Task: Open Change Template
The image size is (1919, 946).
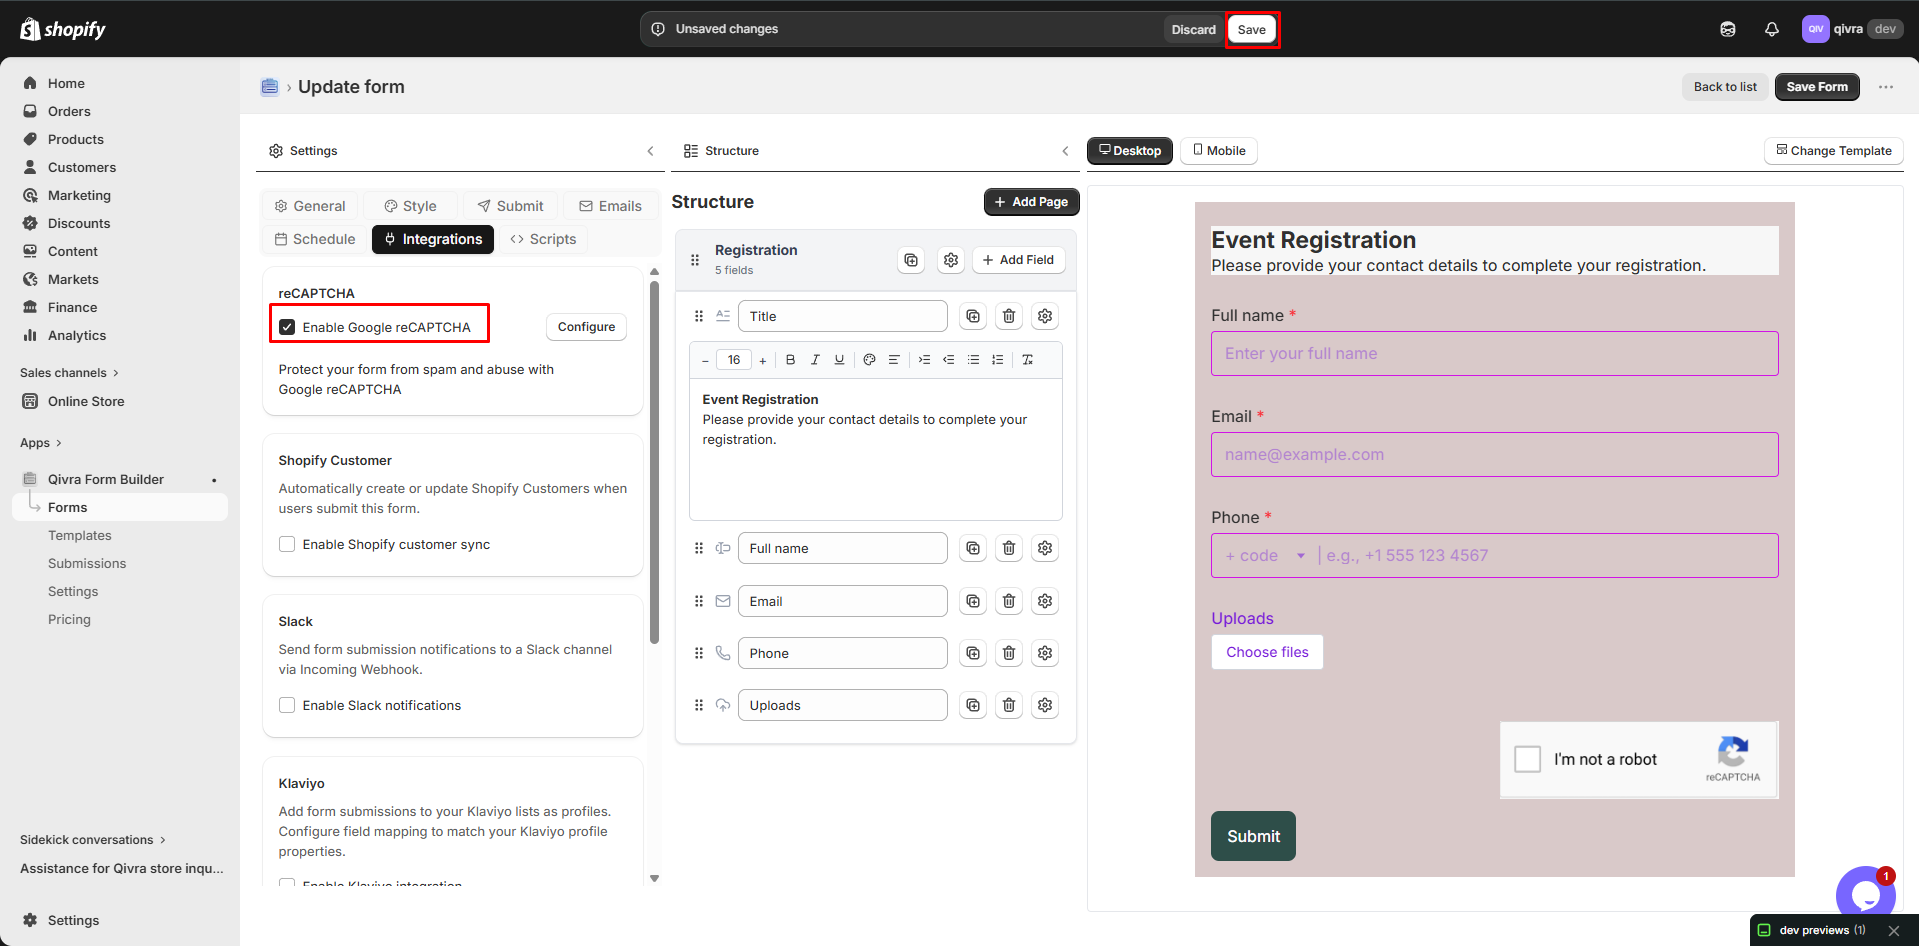Action: (x=1834, y=151)
